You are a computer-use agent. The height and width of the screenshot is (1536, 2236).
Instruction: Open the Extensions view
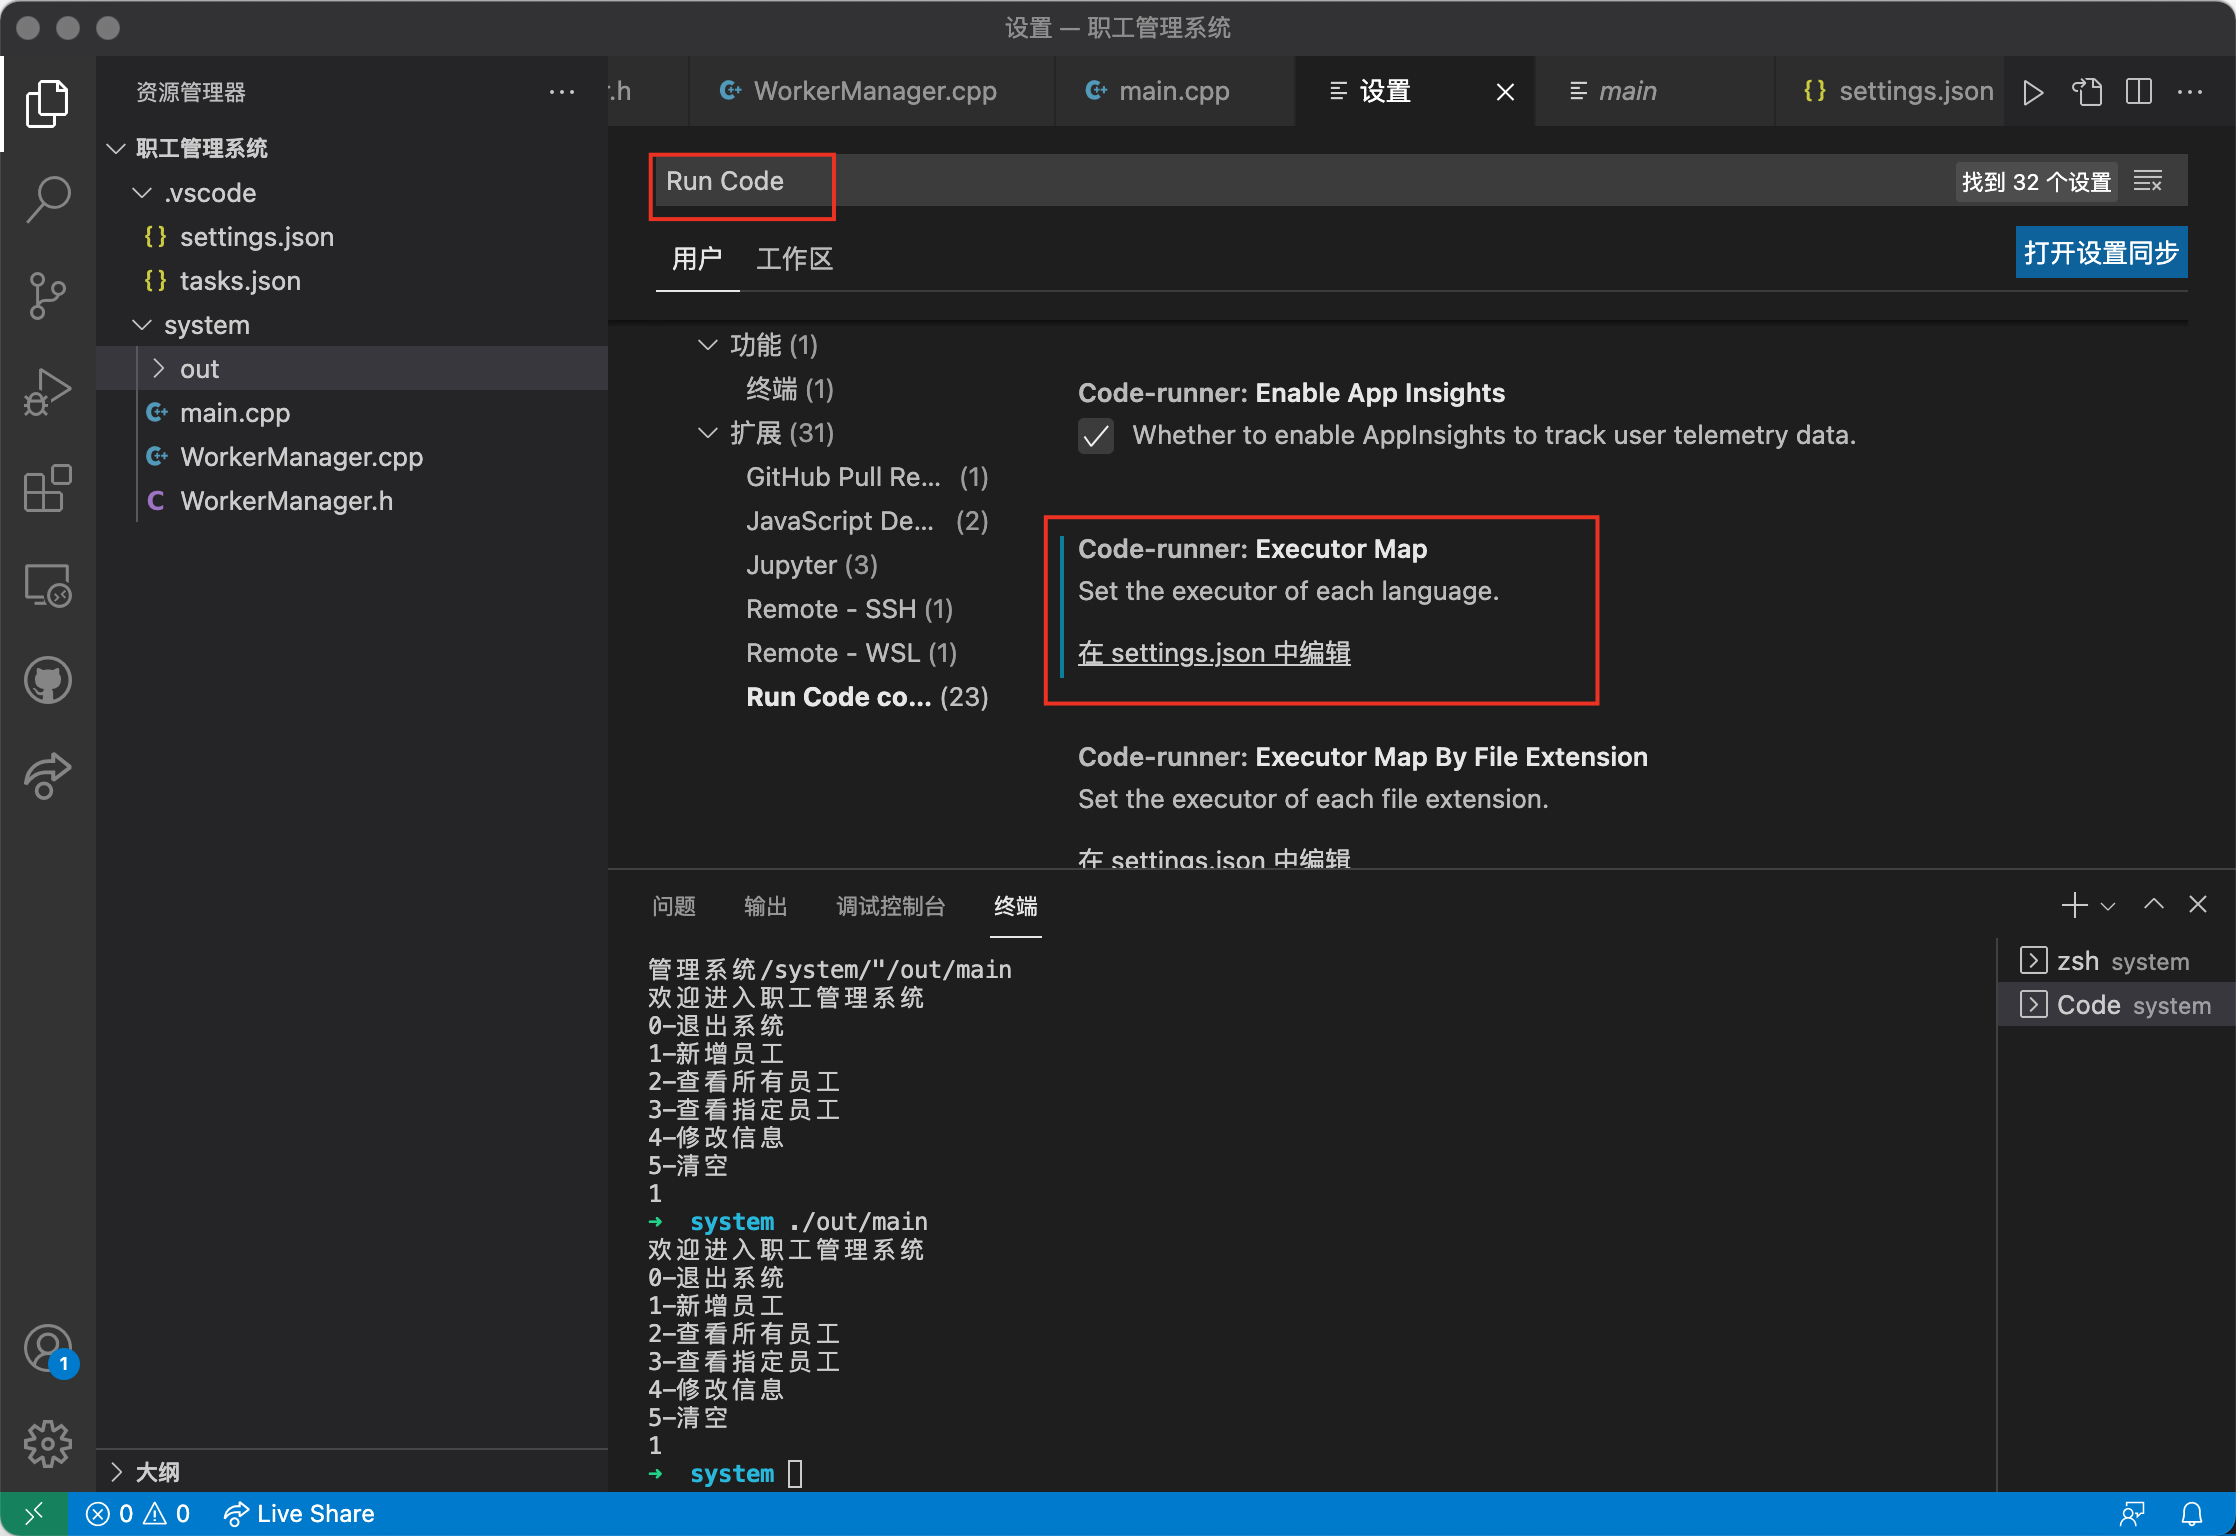(x=47, y=488)
